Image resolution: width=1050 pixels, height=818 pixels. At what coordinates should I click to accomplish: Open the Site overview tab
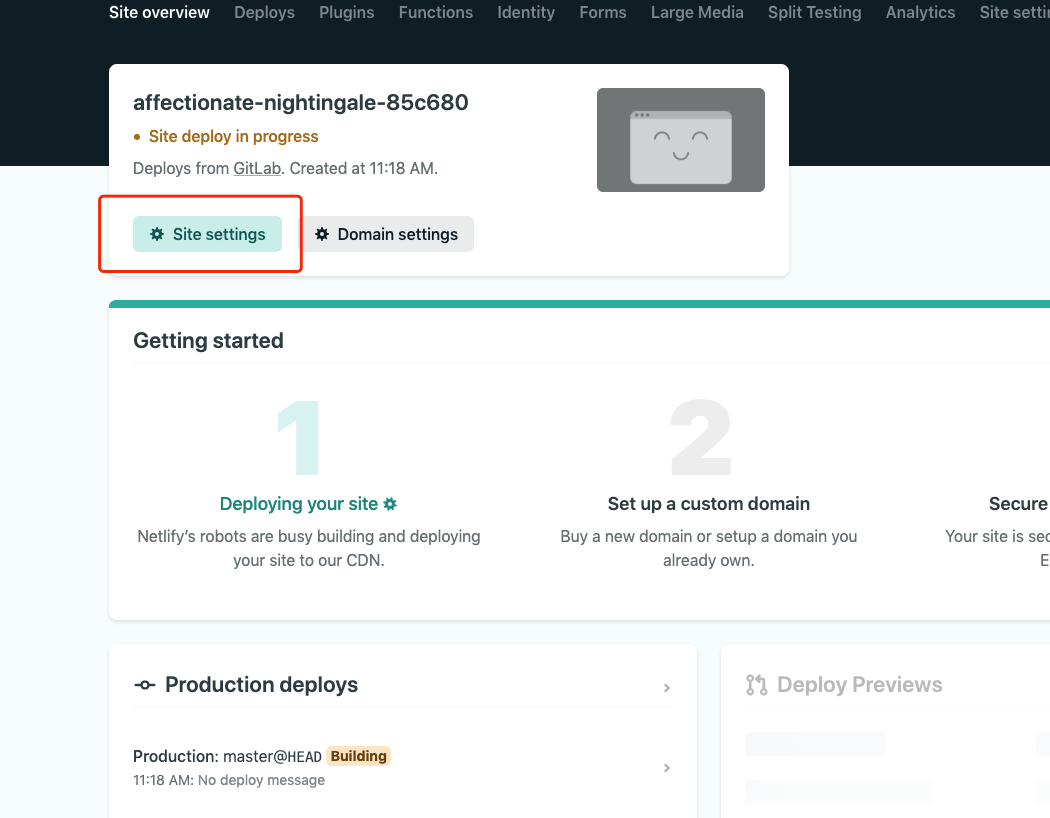tap(159, 12)
